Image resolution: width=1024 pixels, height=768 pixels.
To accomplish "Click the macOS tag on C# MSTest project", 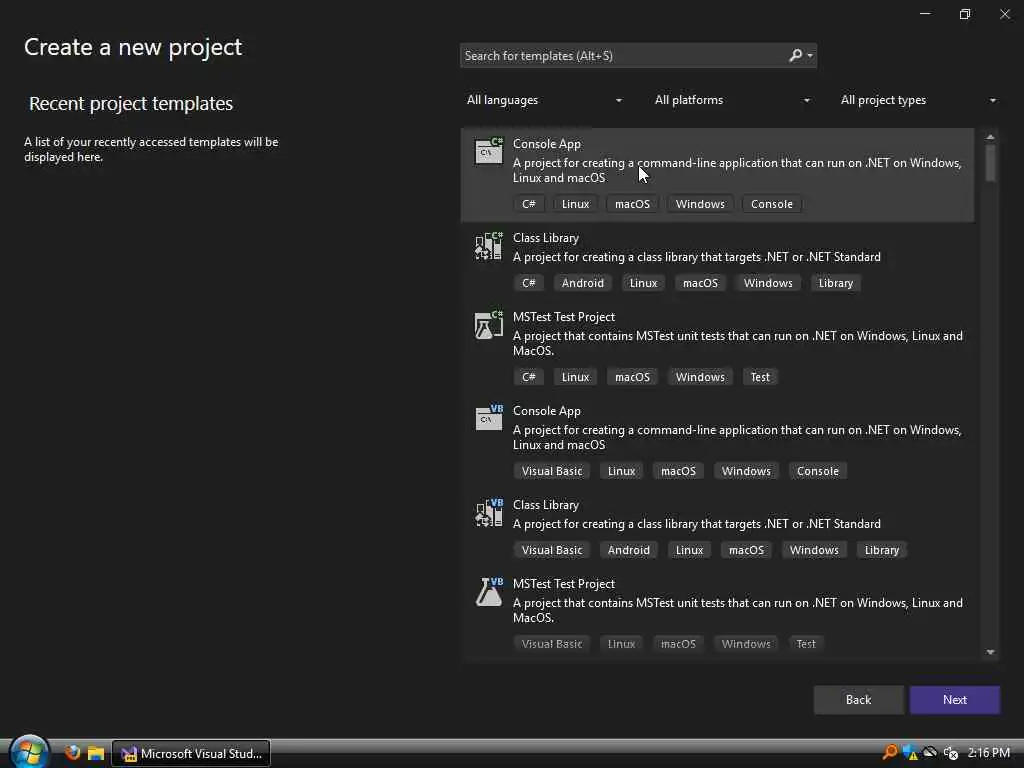I will 632,377.
